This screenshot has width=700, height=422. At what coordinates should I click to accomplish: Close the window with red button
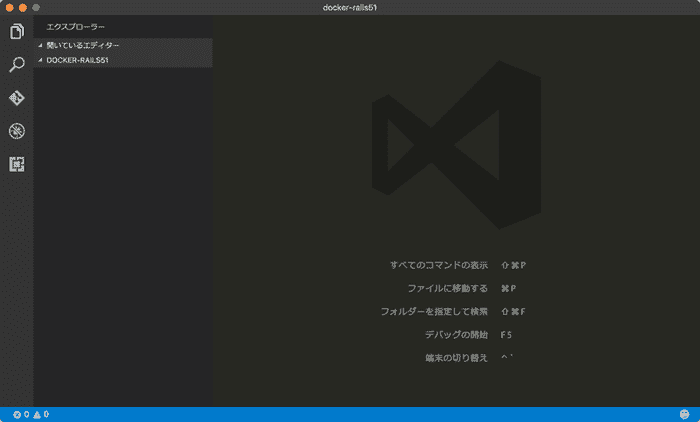(x=9, y=8)
